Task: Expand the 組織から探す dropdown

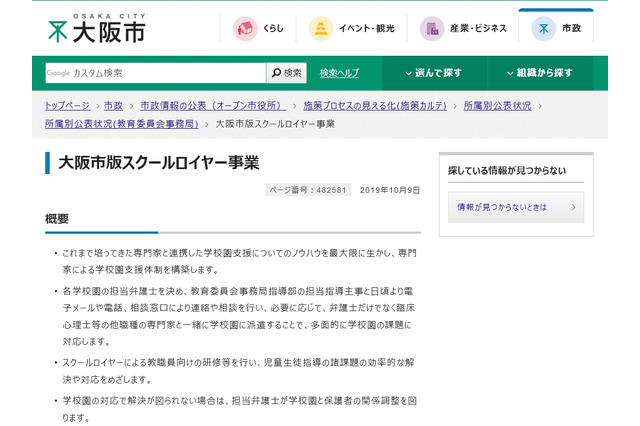Action: coord(540,73)
